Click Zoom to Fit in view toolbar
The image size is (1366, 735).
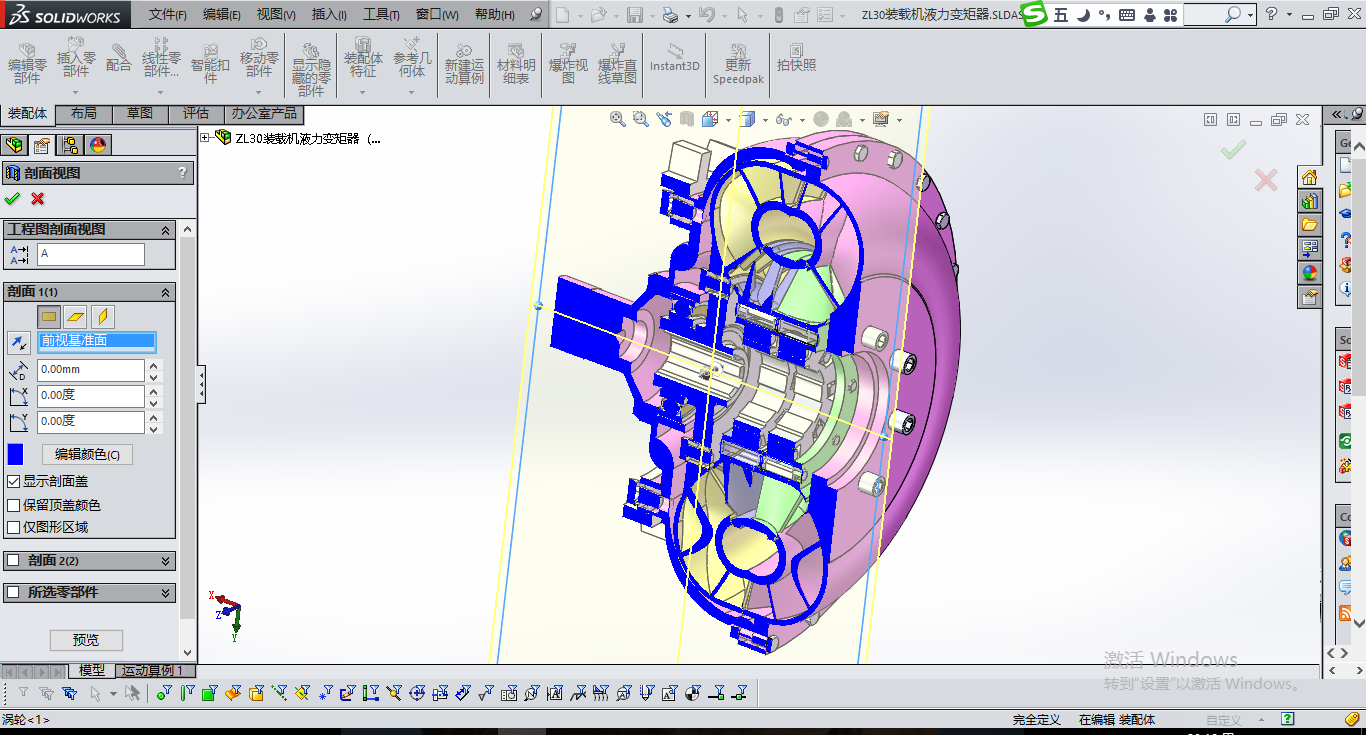click(x=618, y=119)
